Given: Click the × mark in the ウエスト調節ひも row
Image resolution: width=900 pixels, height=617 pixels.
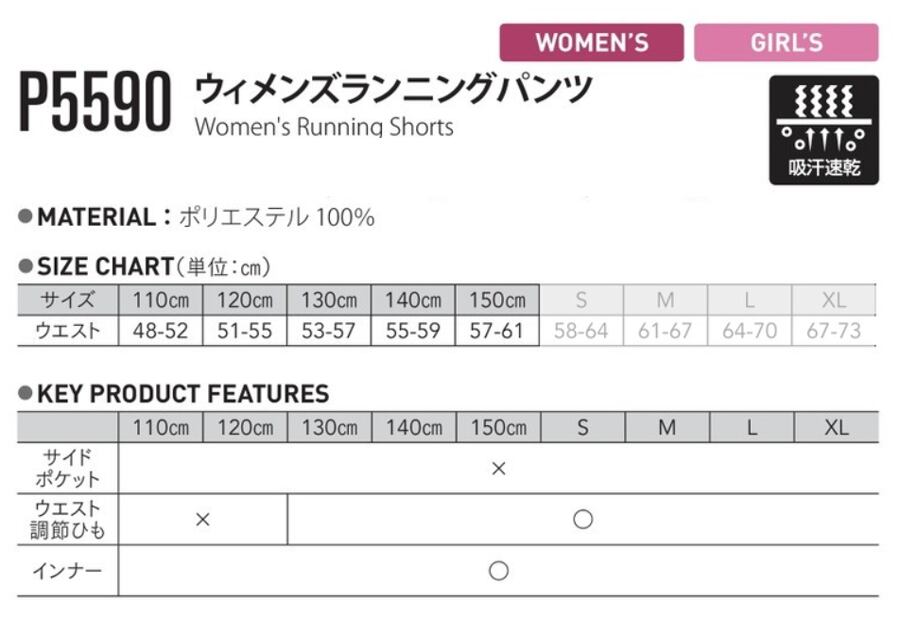Looking at the screenshot, I should click(203, 519).
